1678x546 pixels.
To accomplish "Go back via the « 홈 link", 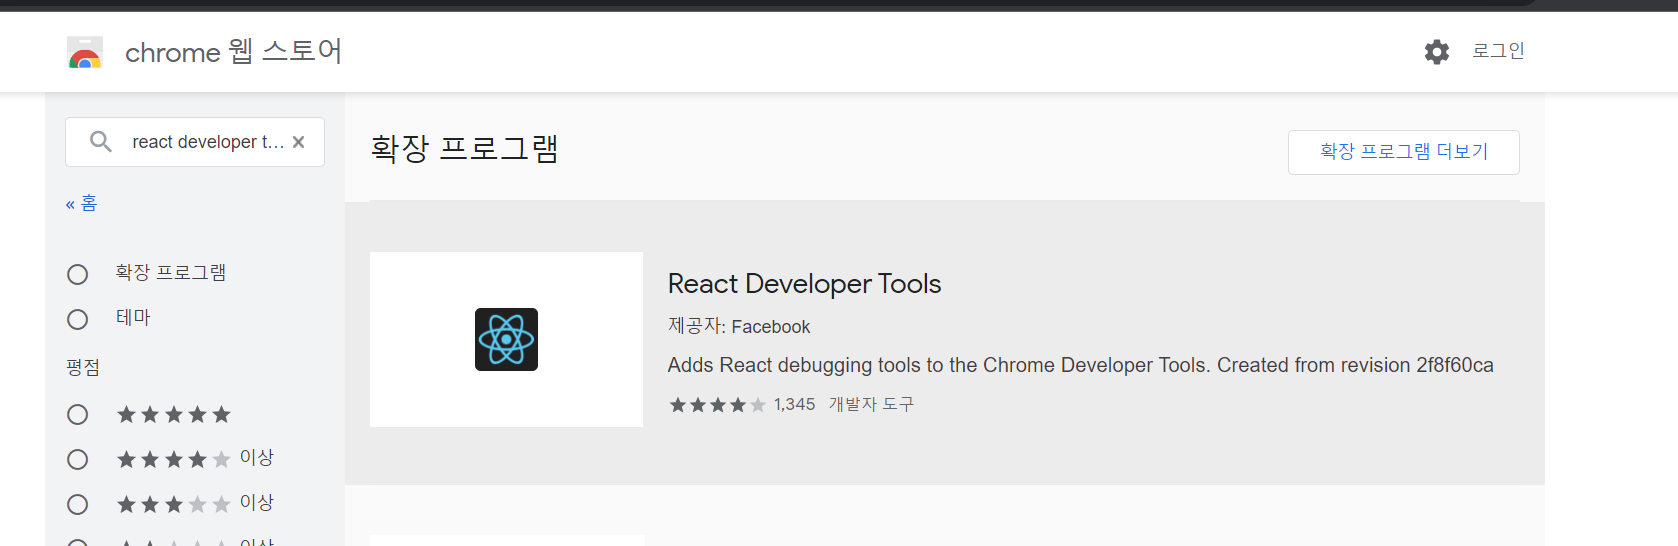I will click(x=82, y=204).
